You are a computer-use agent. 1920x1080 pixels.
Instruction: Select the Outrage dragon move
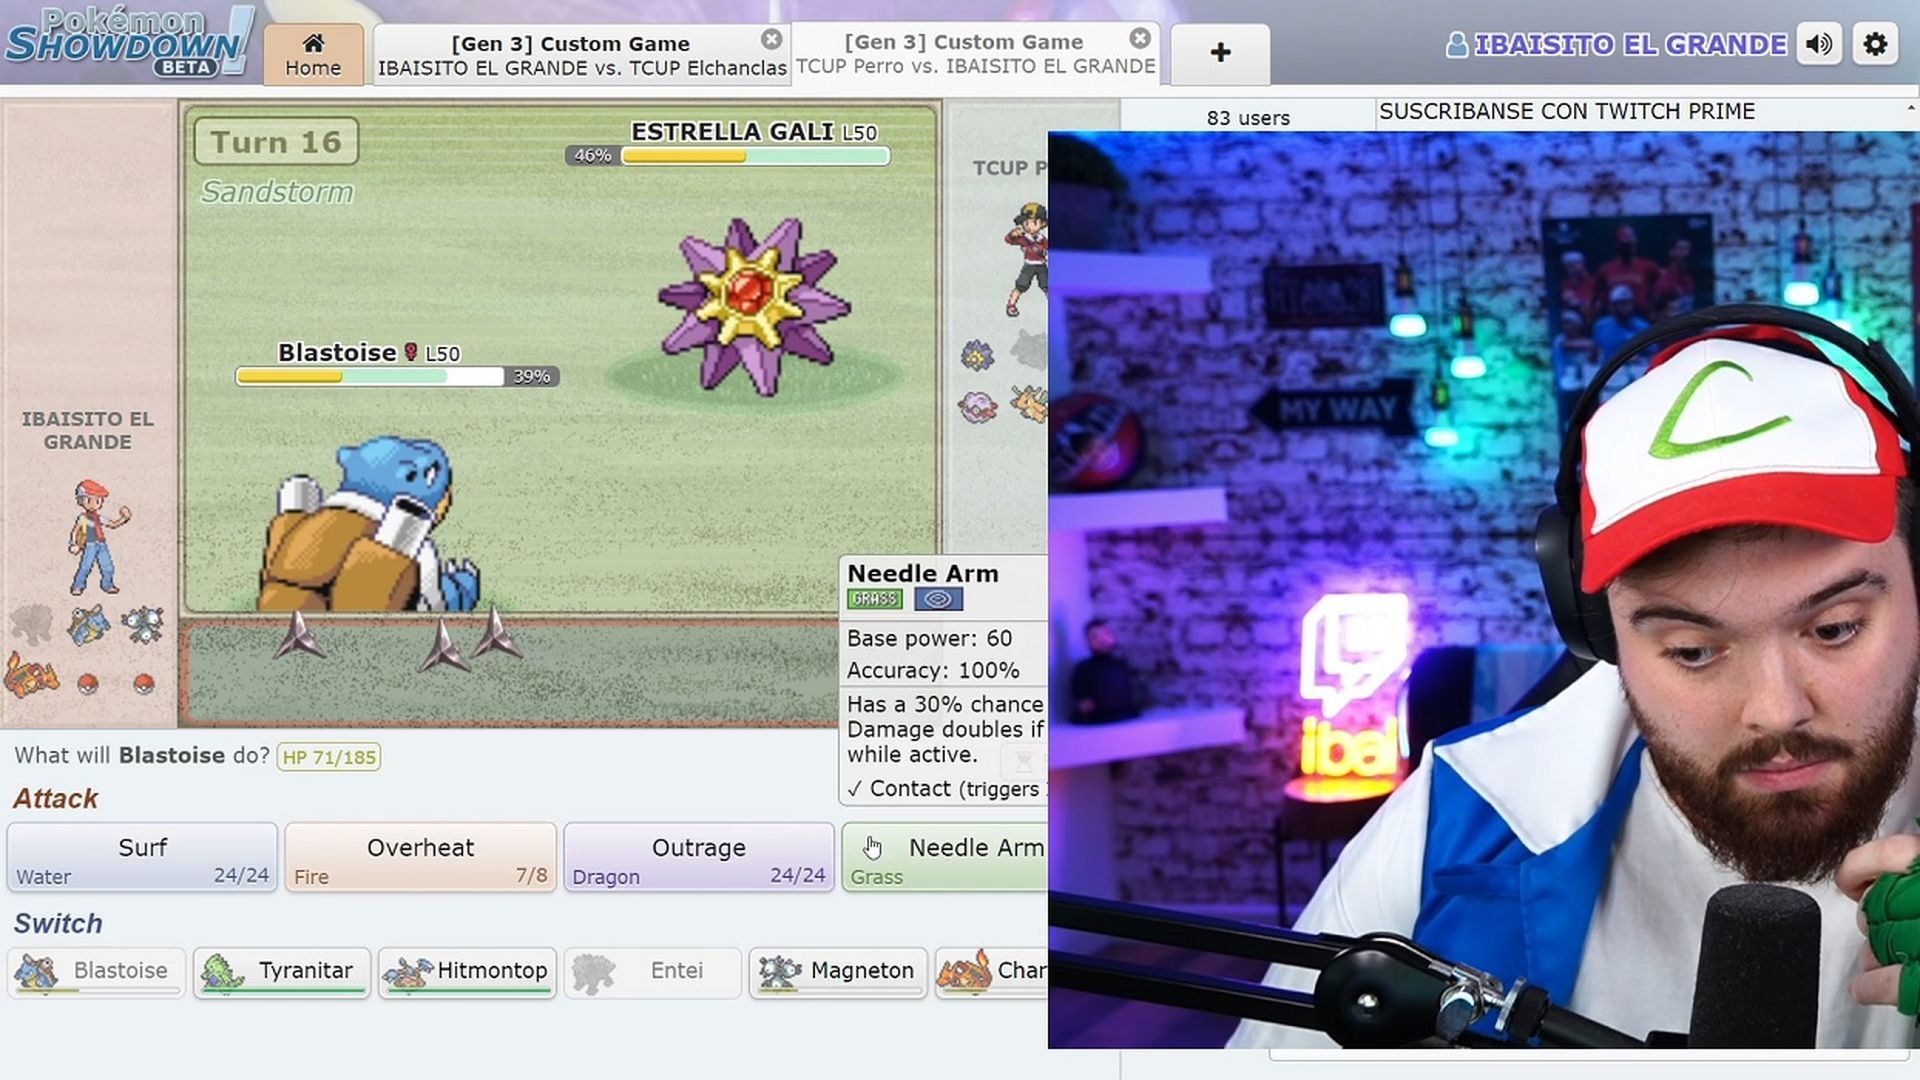pyautogui.click(x=698, y=858)
